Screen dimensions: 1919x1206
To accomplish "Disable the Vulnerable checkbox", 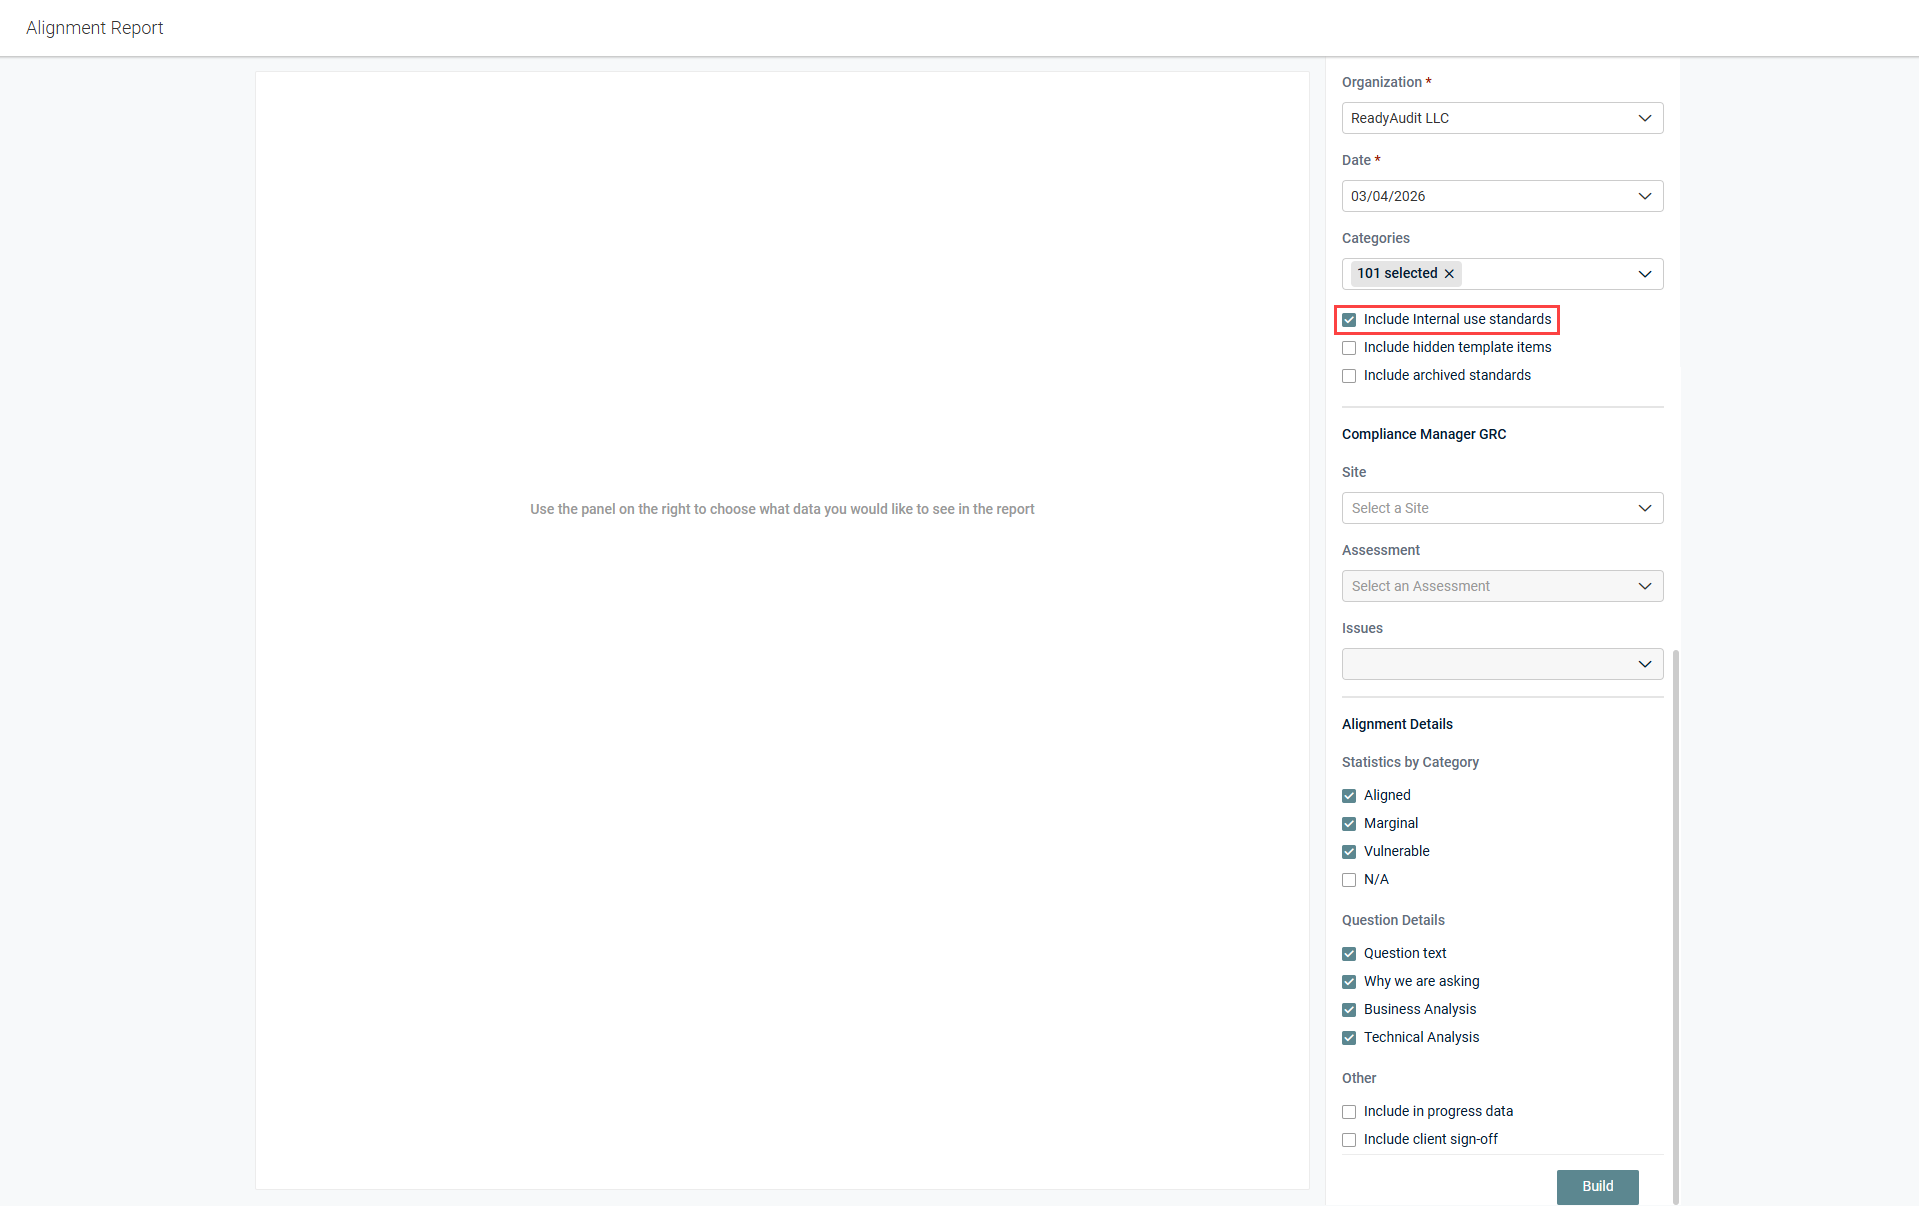I will pos(1349,852).
